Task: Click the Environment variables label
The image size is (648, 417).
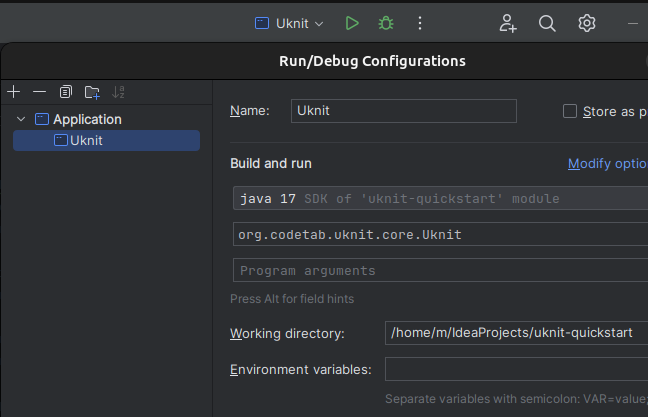Action: [x=300, y=369]
